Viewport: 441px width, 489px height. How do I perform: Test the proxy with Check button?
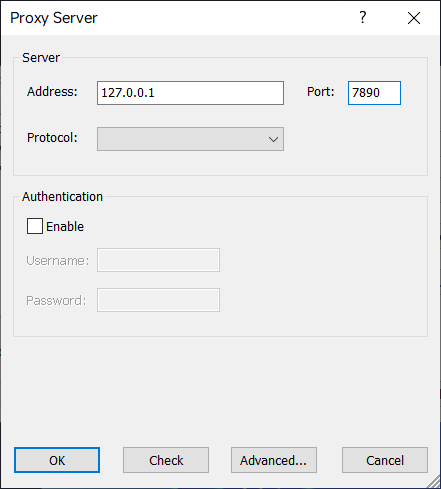point(166,460)
